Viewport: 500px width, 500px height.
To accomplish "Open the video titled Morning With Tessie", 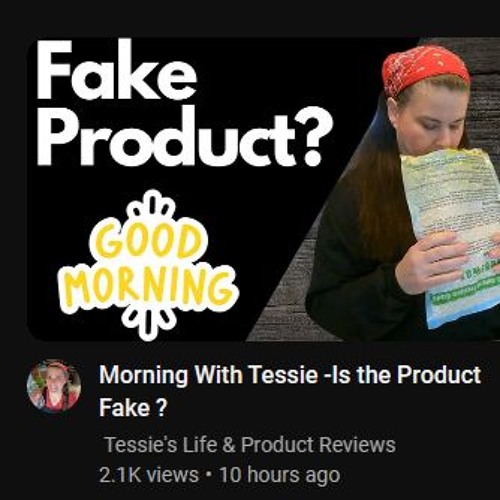I will [x=289, y=391].
